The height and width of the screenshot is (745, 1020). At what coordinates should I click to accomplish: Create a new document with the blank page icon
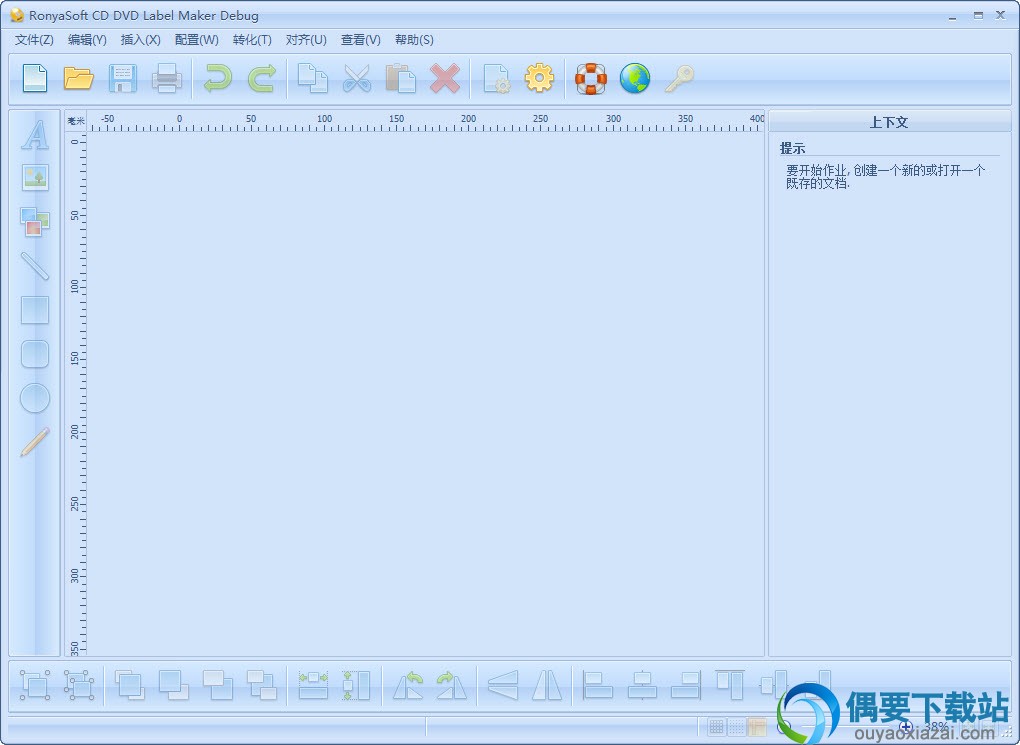[35, 78]
